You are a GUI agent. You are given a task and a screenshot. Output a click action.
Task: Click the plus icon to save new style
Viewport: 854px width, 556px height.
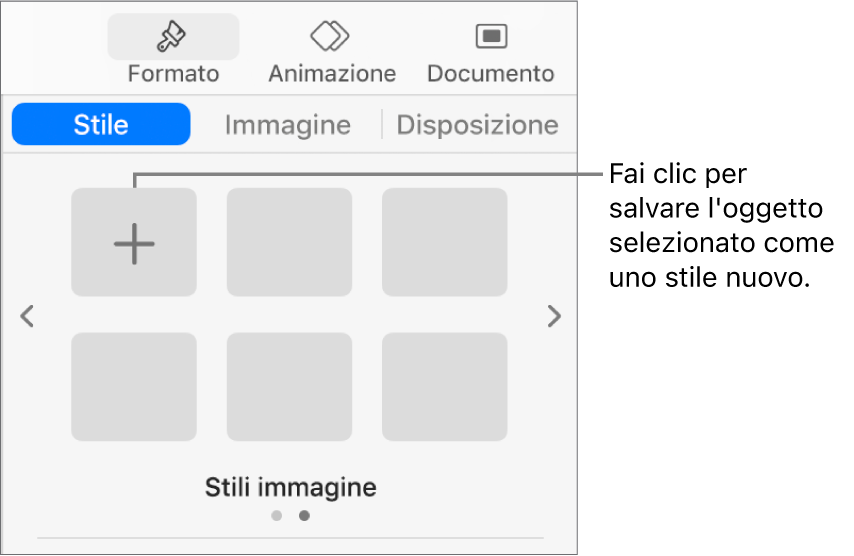(x=134, y=243)
